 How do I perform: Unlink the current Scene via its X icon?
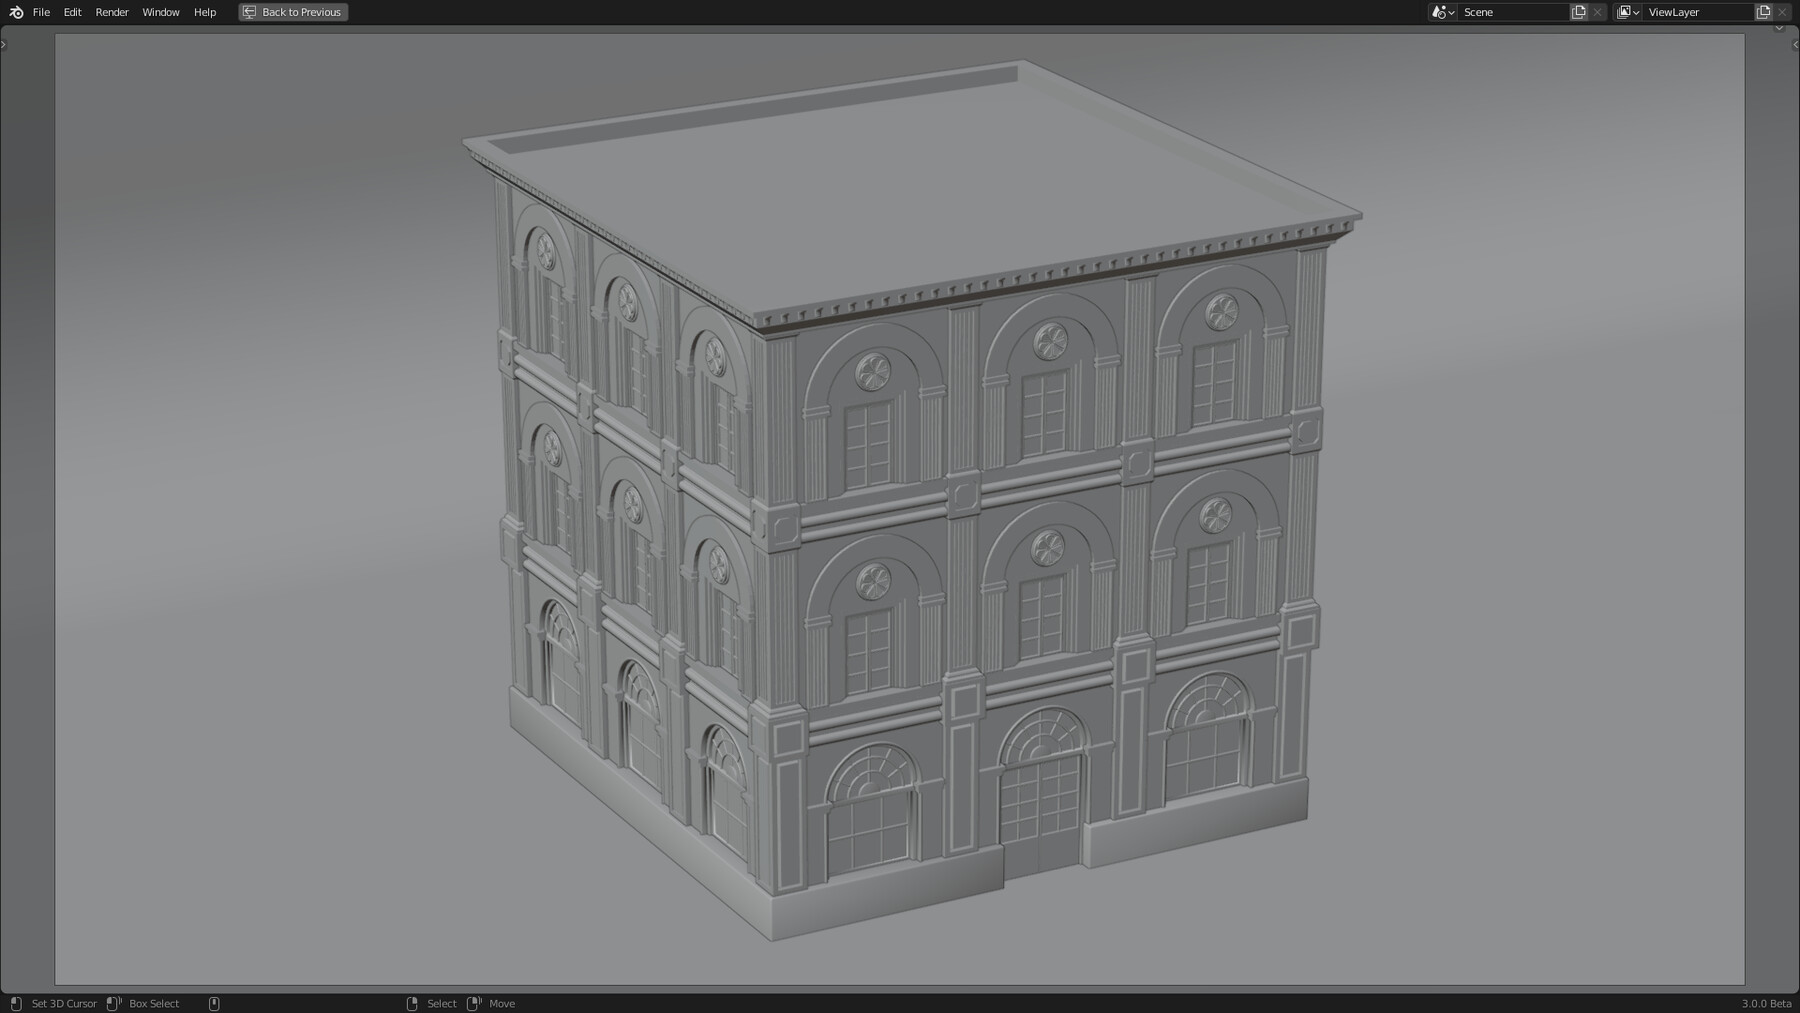pos(1597,11)
